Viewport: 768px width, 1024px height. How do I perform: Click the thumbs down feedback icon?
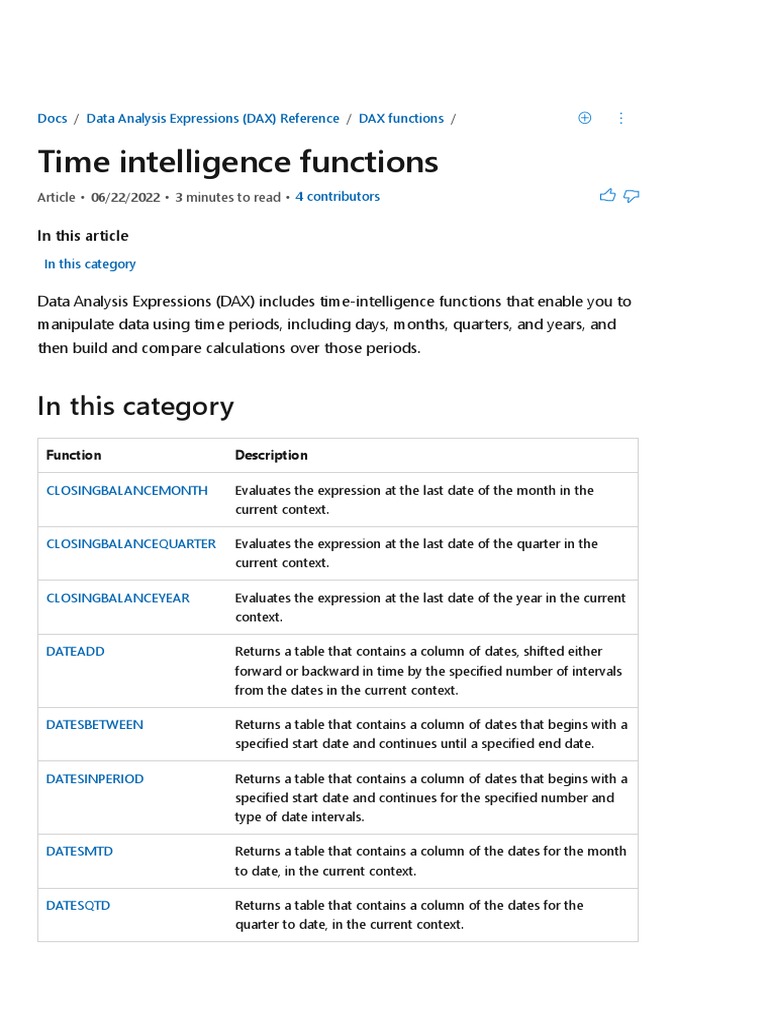[631, 196]
